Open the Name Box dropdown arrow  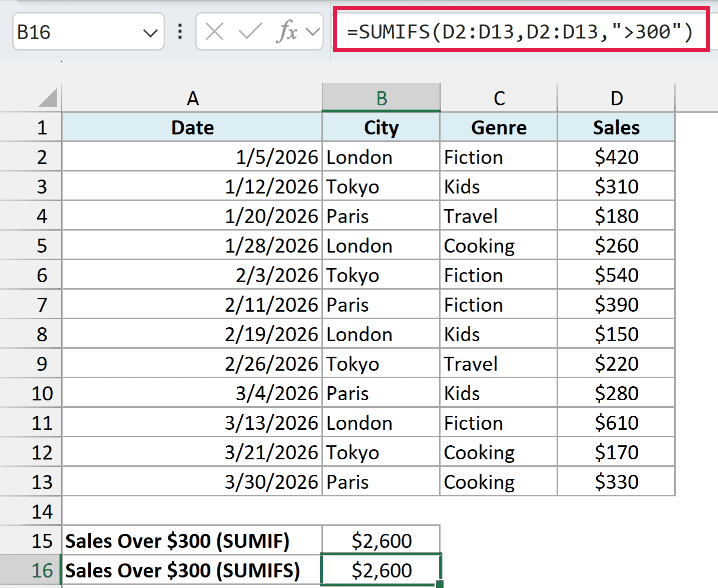coord(150,33)
